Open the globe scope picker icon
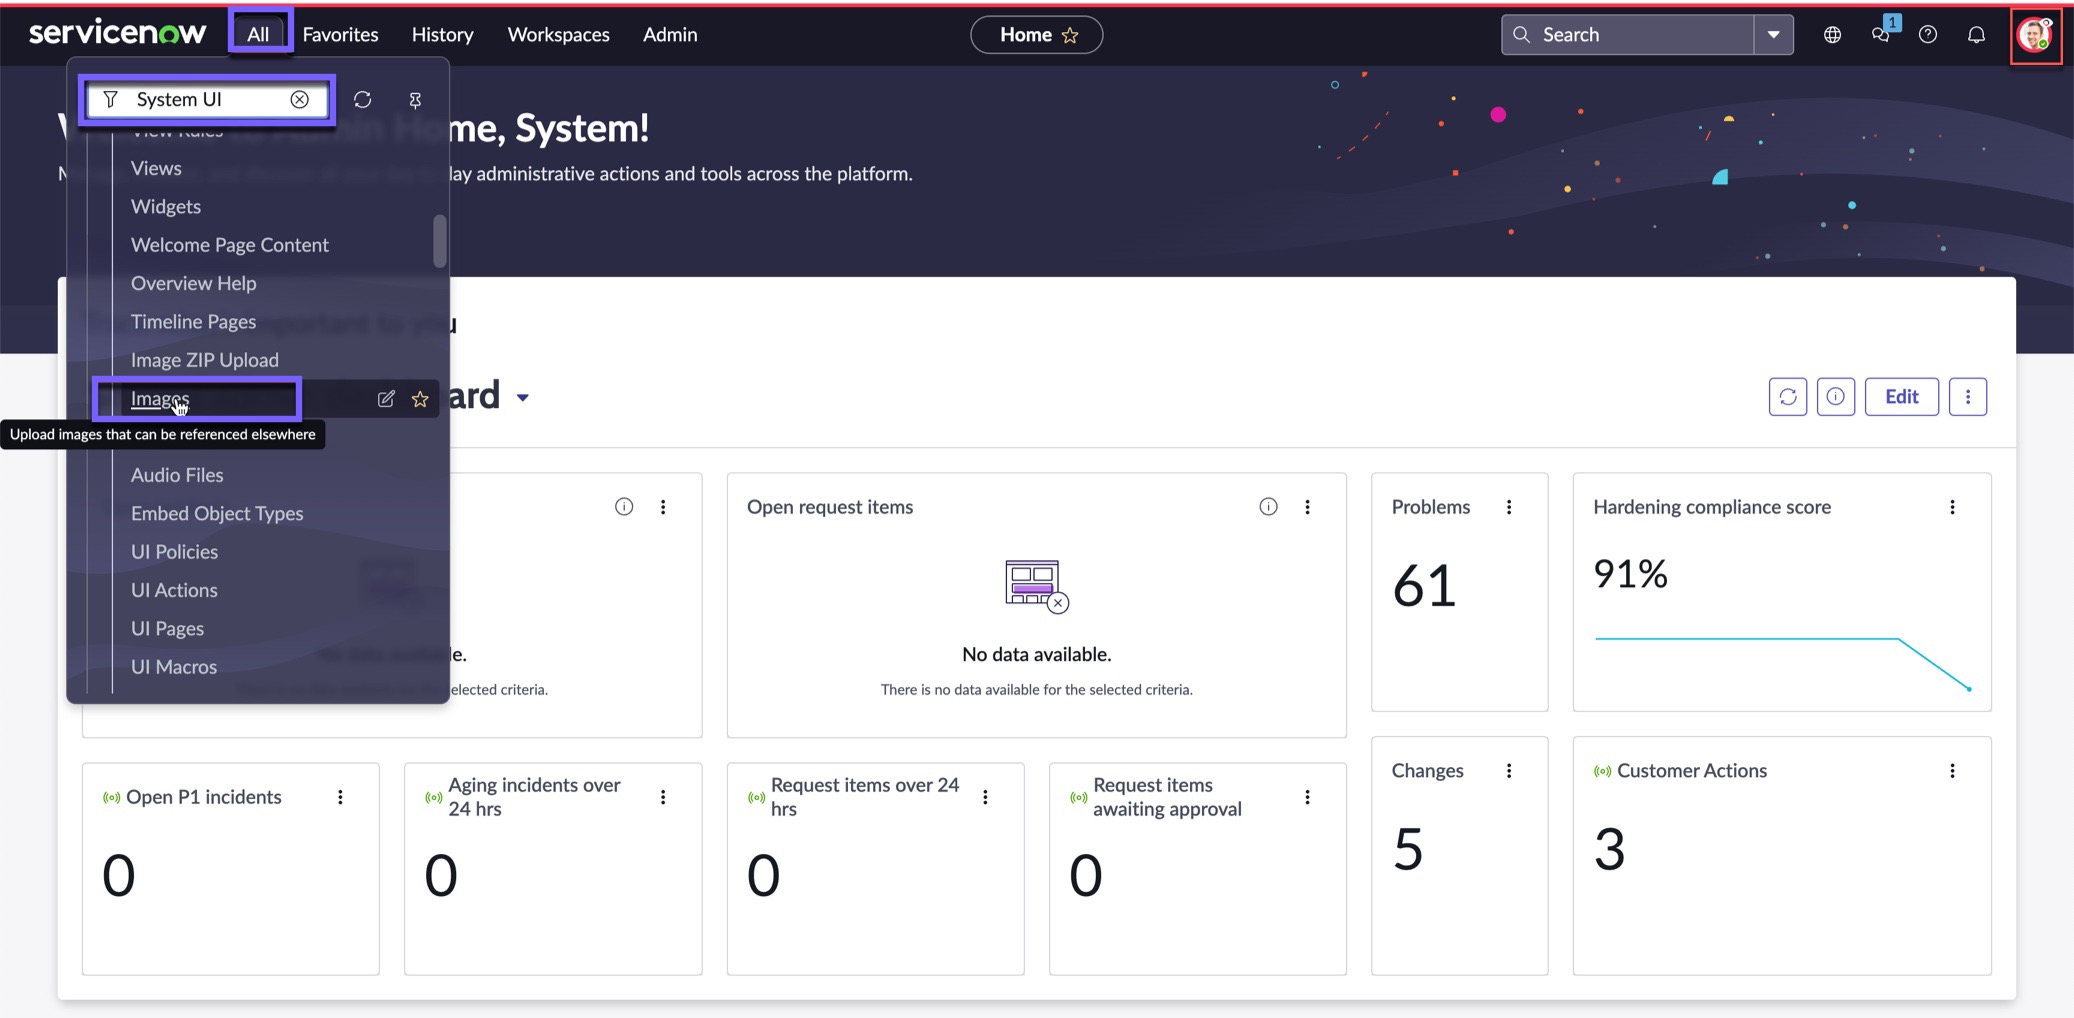The image size is (2074, 1018). point(1832,35)
